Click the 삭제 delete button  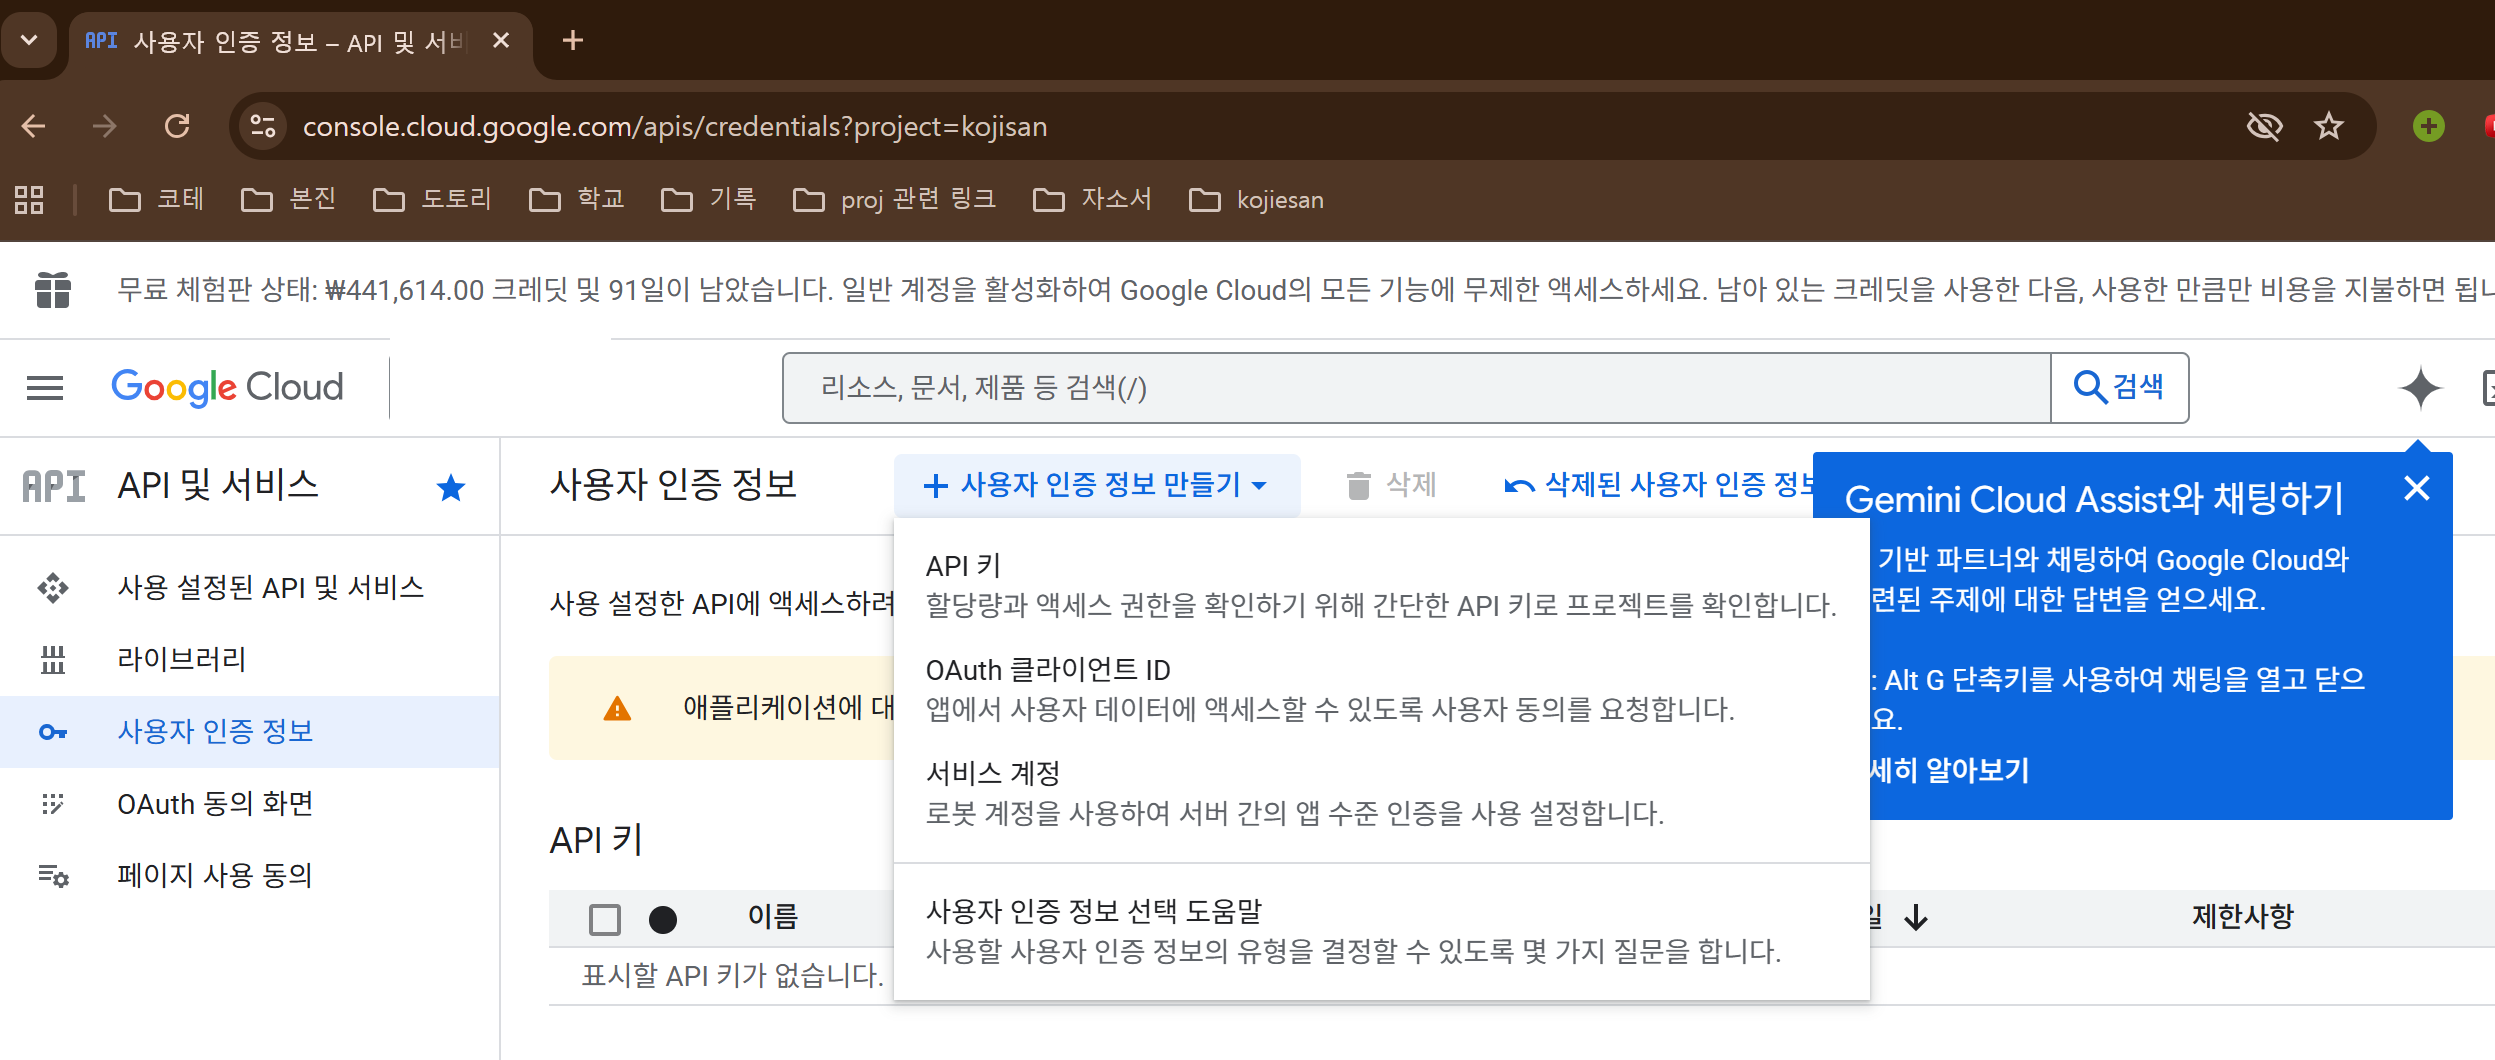click(1391, 485)
